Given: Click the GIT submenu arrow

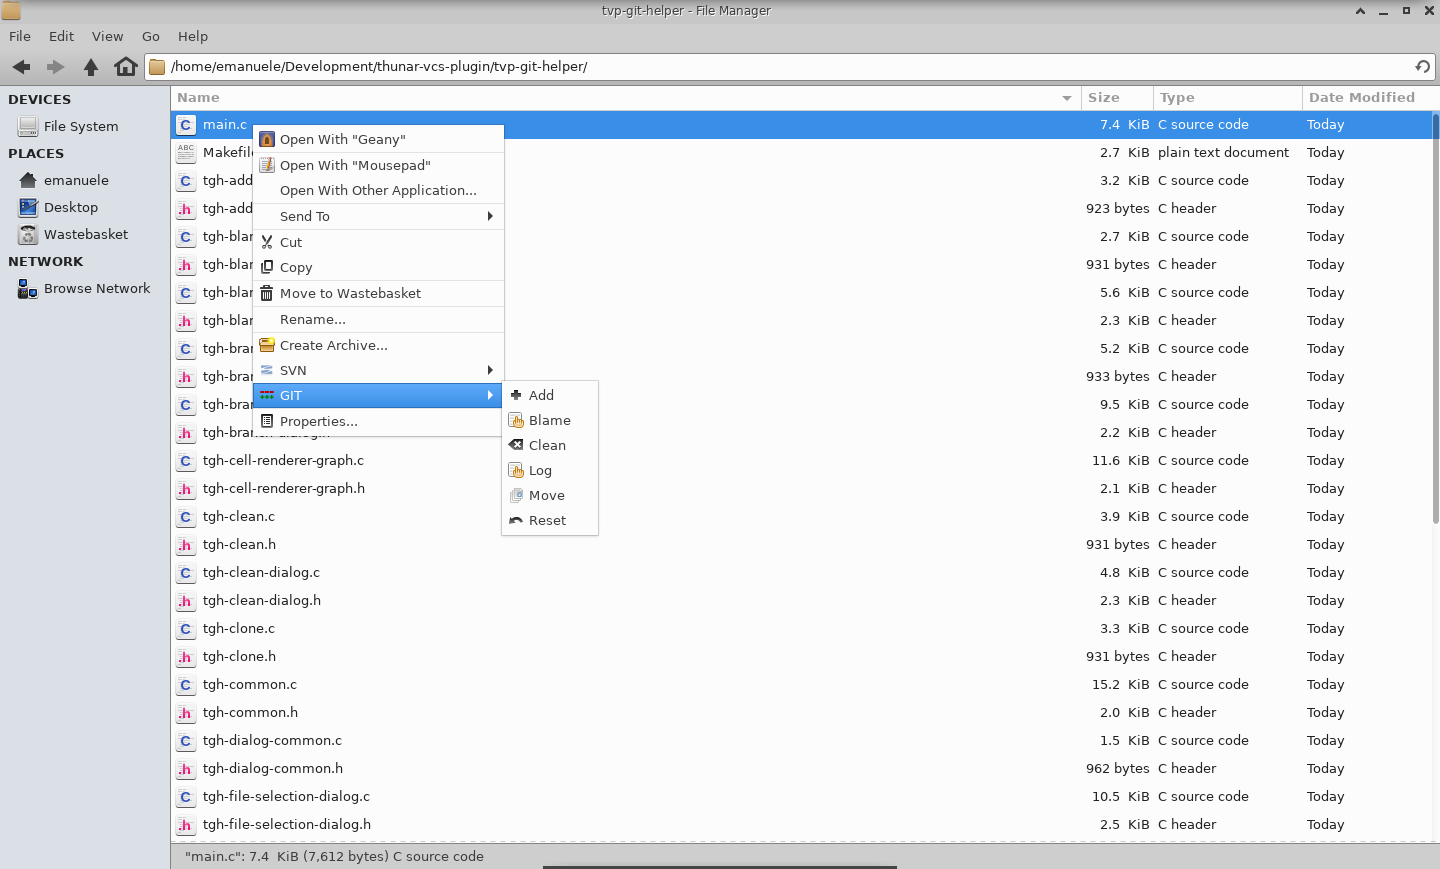Looking at the screenshot, I should pyautogui.click(x=490, y=395).
